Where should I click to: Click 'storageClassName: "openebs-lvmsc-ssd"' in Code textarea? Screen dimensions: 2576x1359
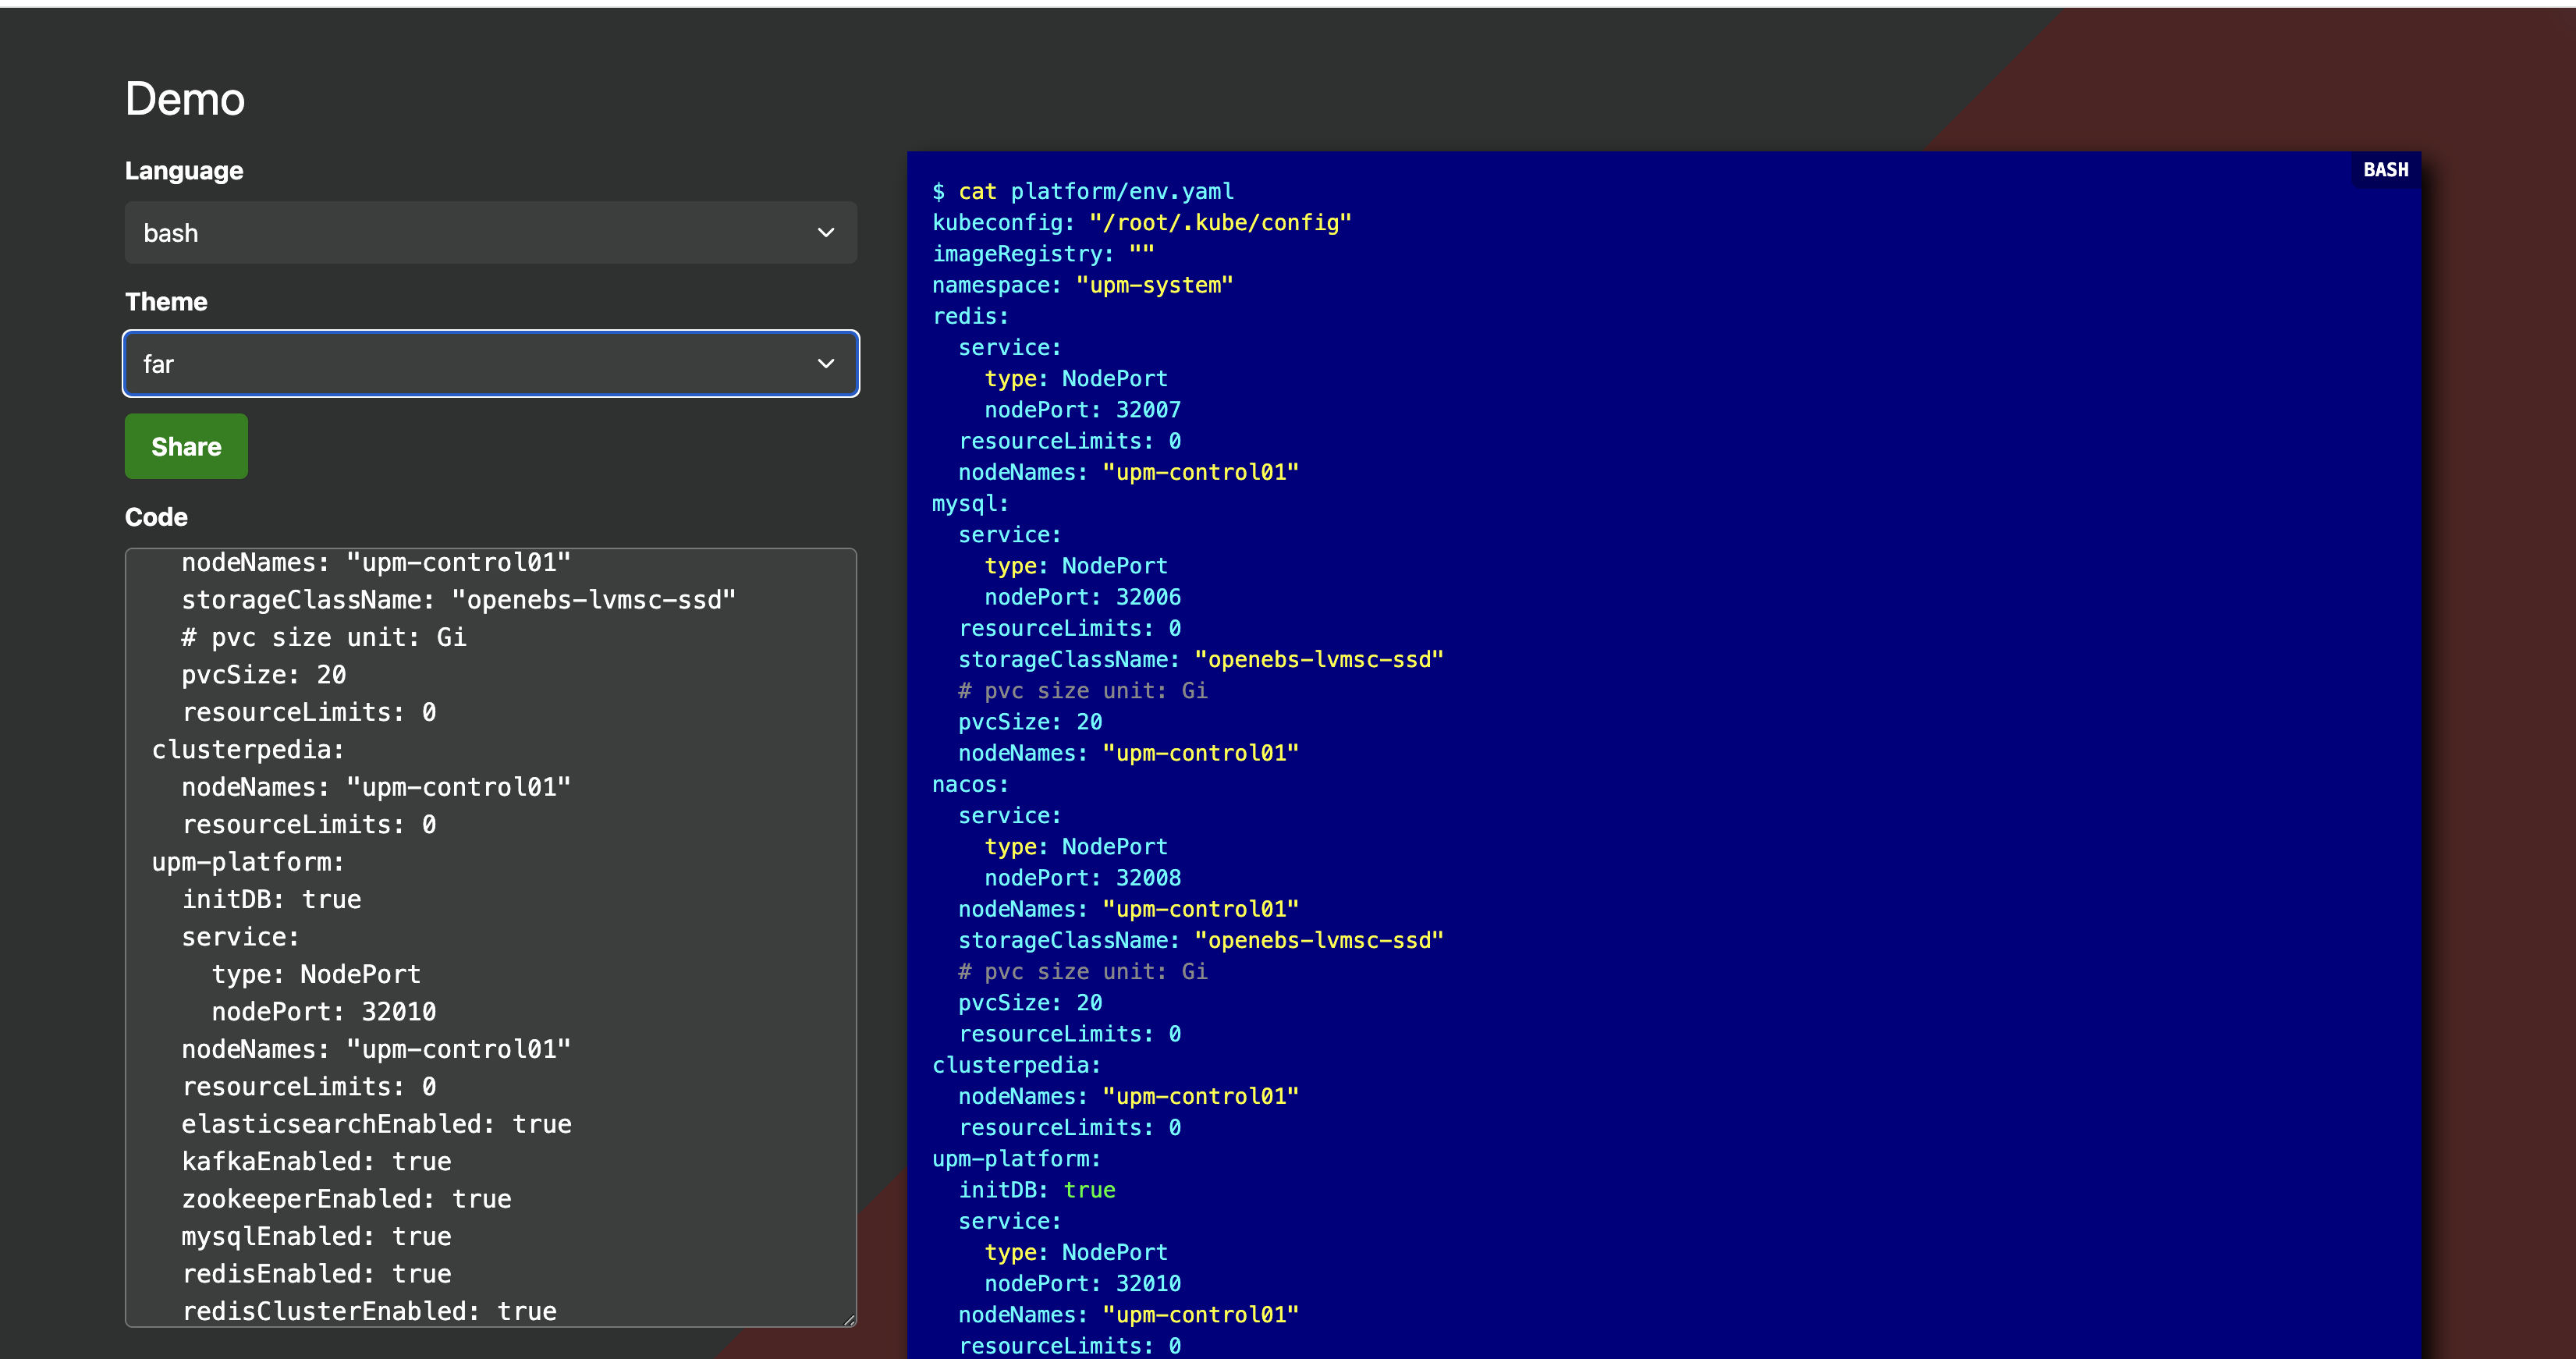pyautogui.click(x=459, y=600)
